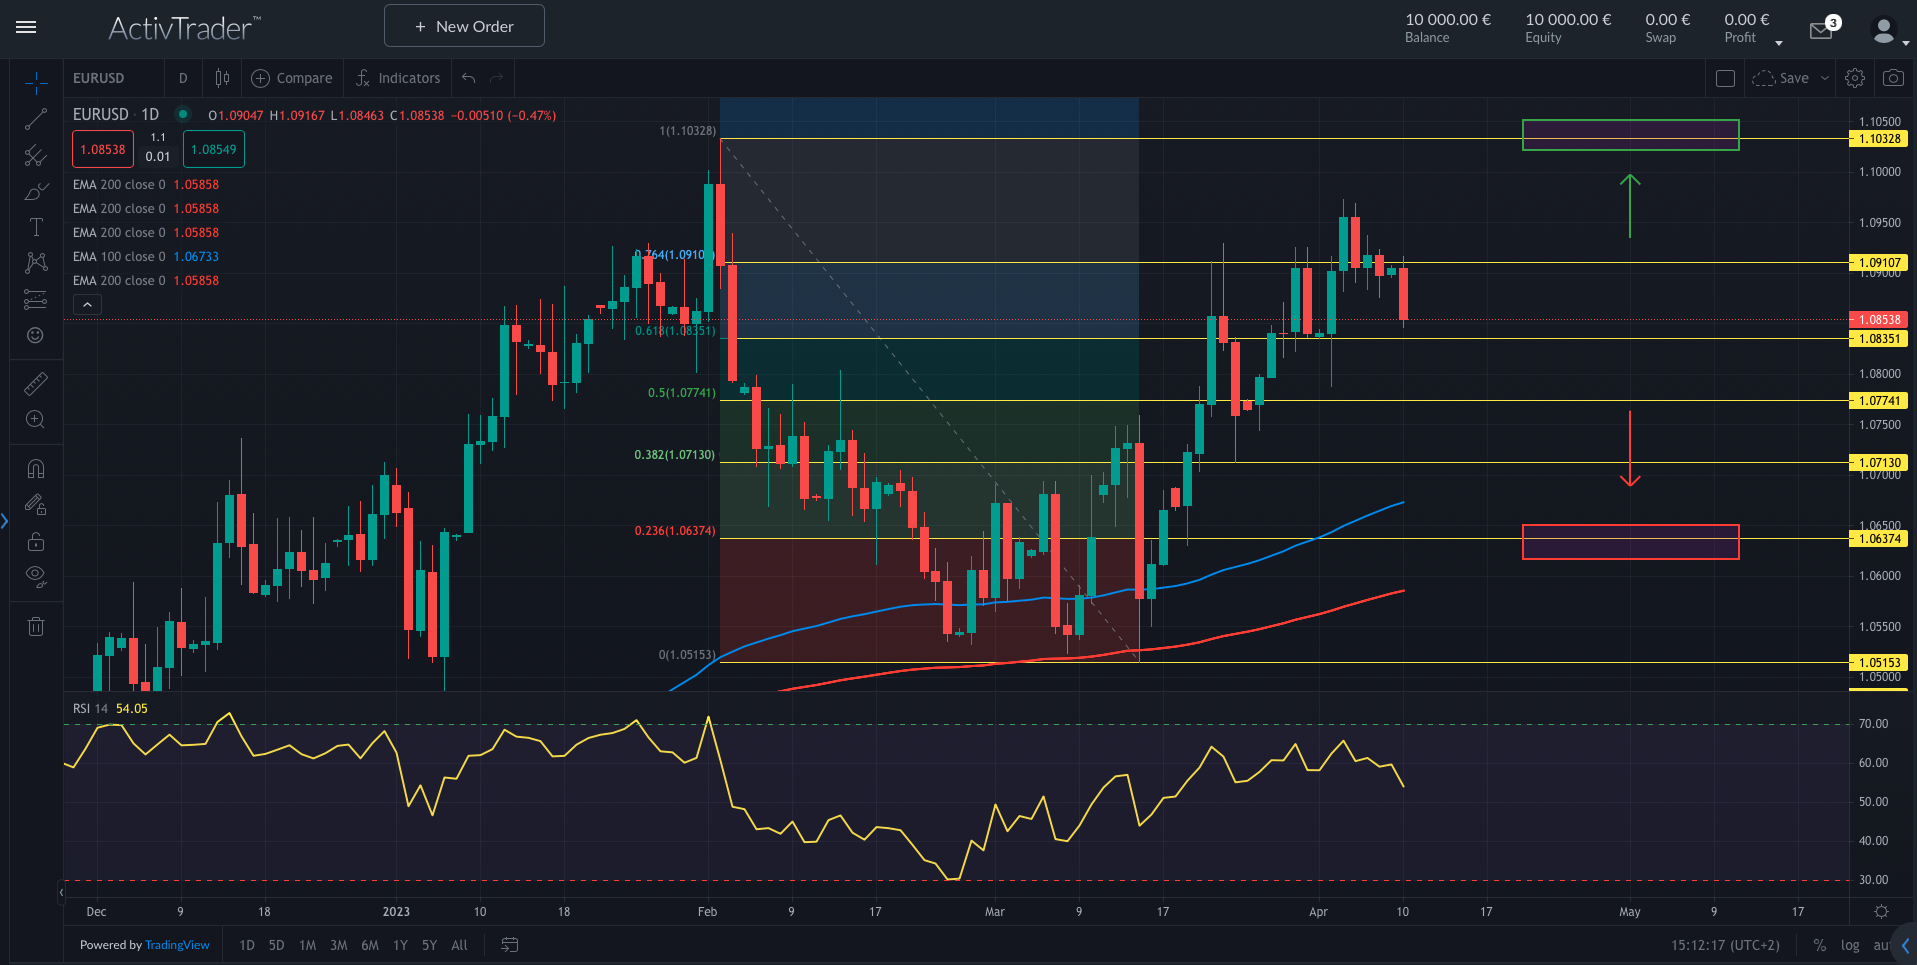1917x965 pixels.
Task: Open the Save dropdown chevron
Action: pos(1824,78)
